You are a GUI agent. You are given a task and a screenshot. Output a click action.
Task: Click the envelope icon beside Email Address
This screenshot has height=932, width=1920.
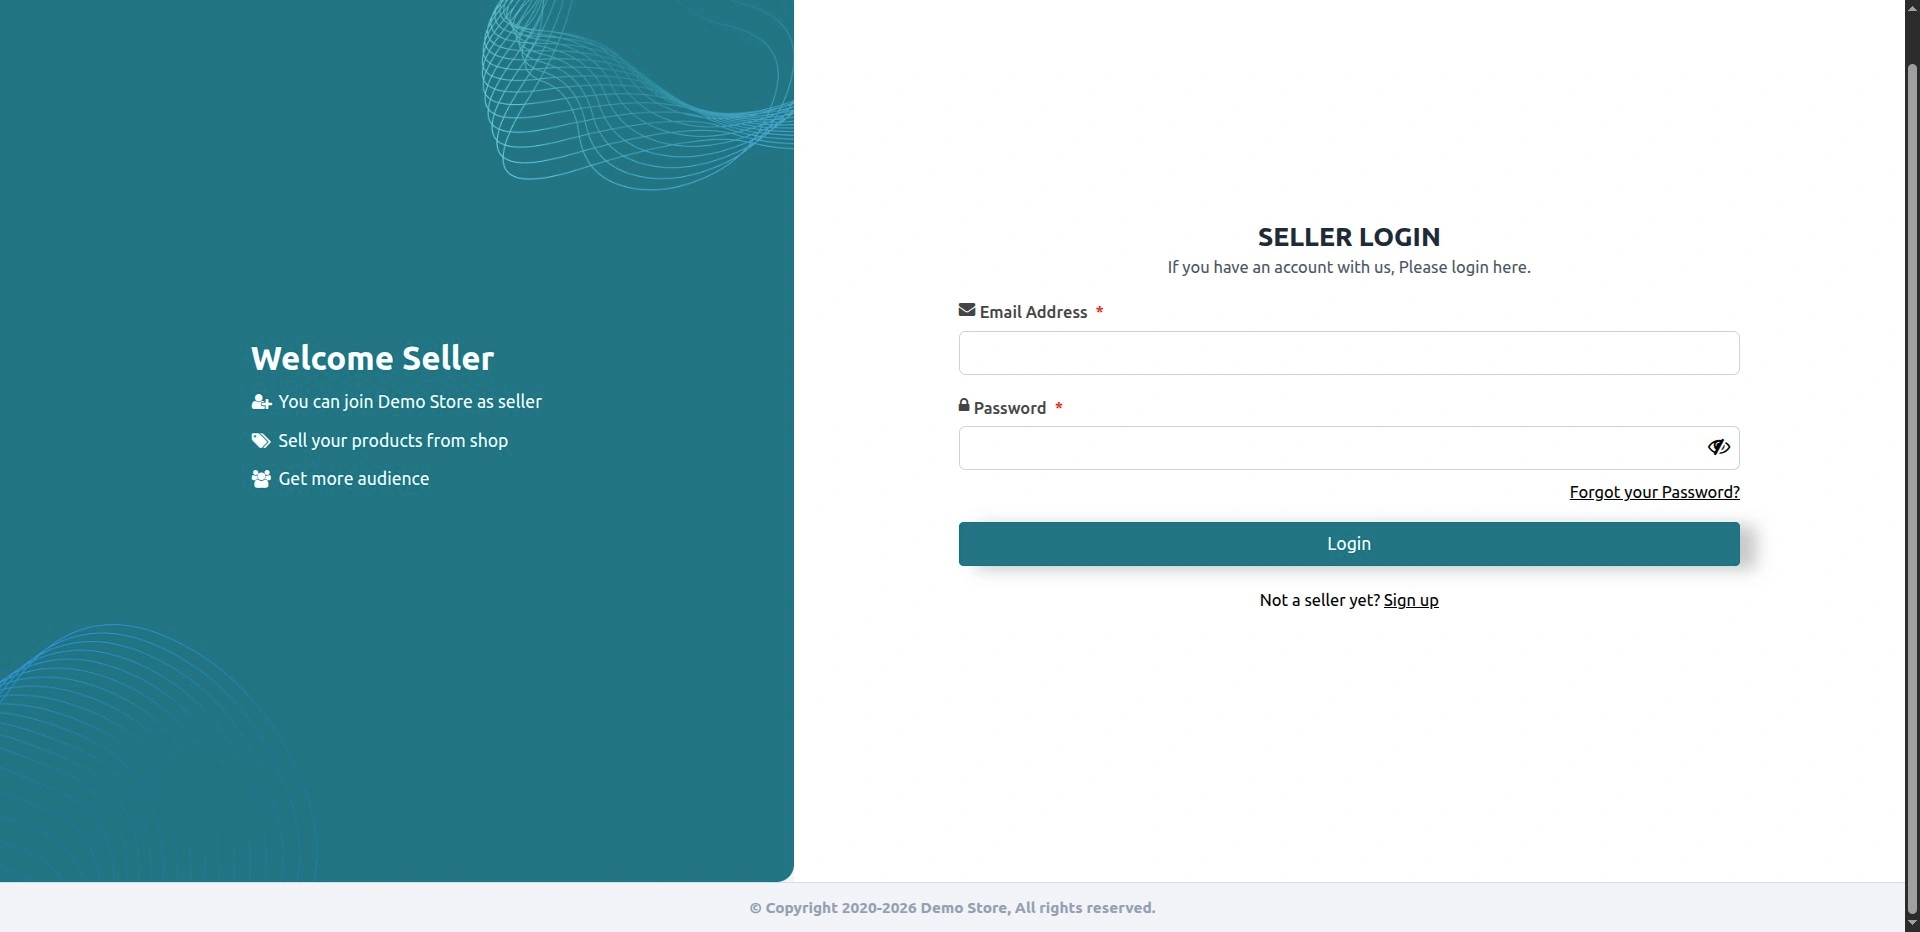pyautogui.click(x=967, y=310)
